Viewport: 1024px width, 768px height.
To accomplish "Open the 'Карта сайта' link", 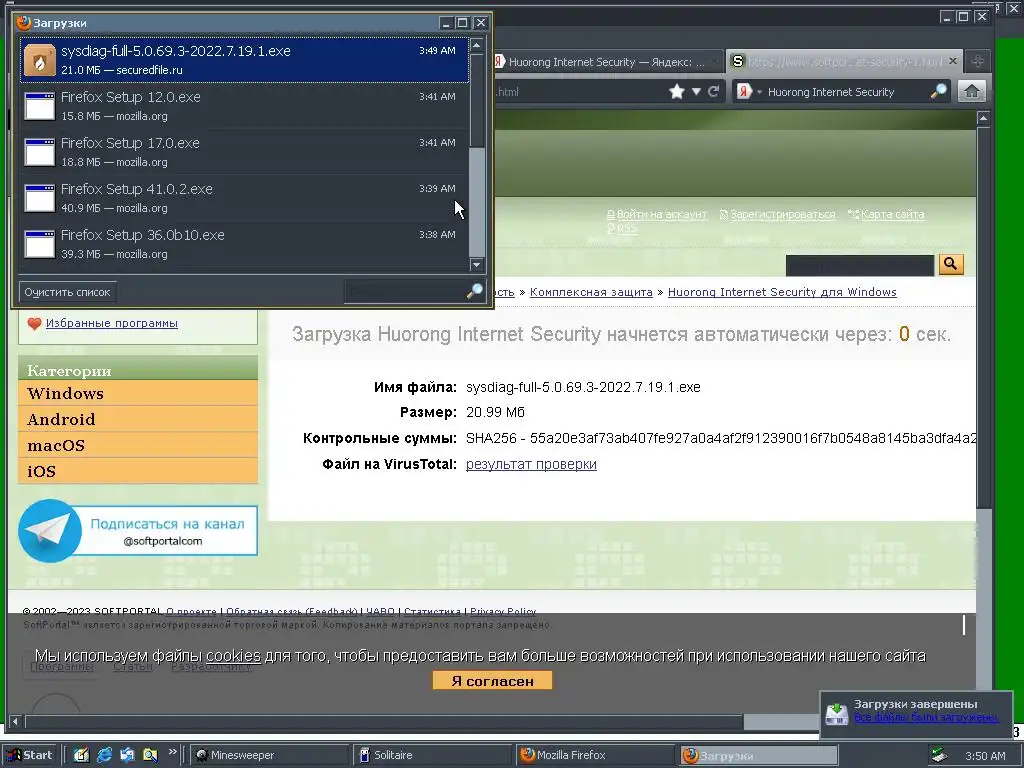I will tap(892, 214).
